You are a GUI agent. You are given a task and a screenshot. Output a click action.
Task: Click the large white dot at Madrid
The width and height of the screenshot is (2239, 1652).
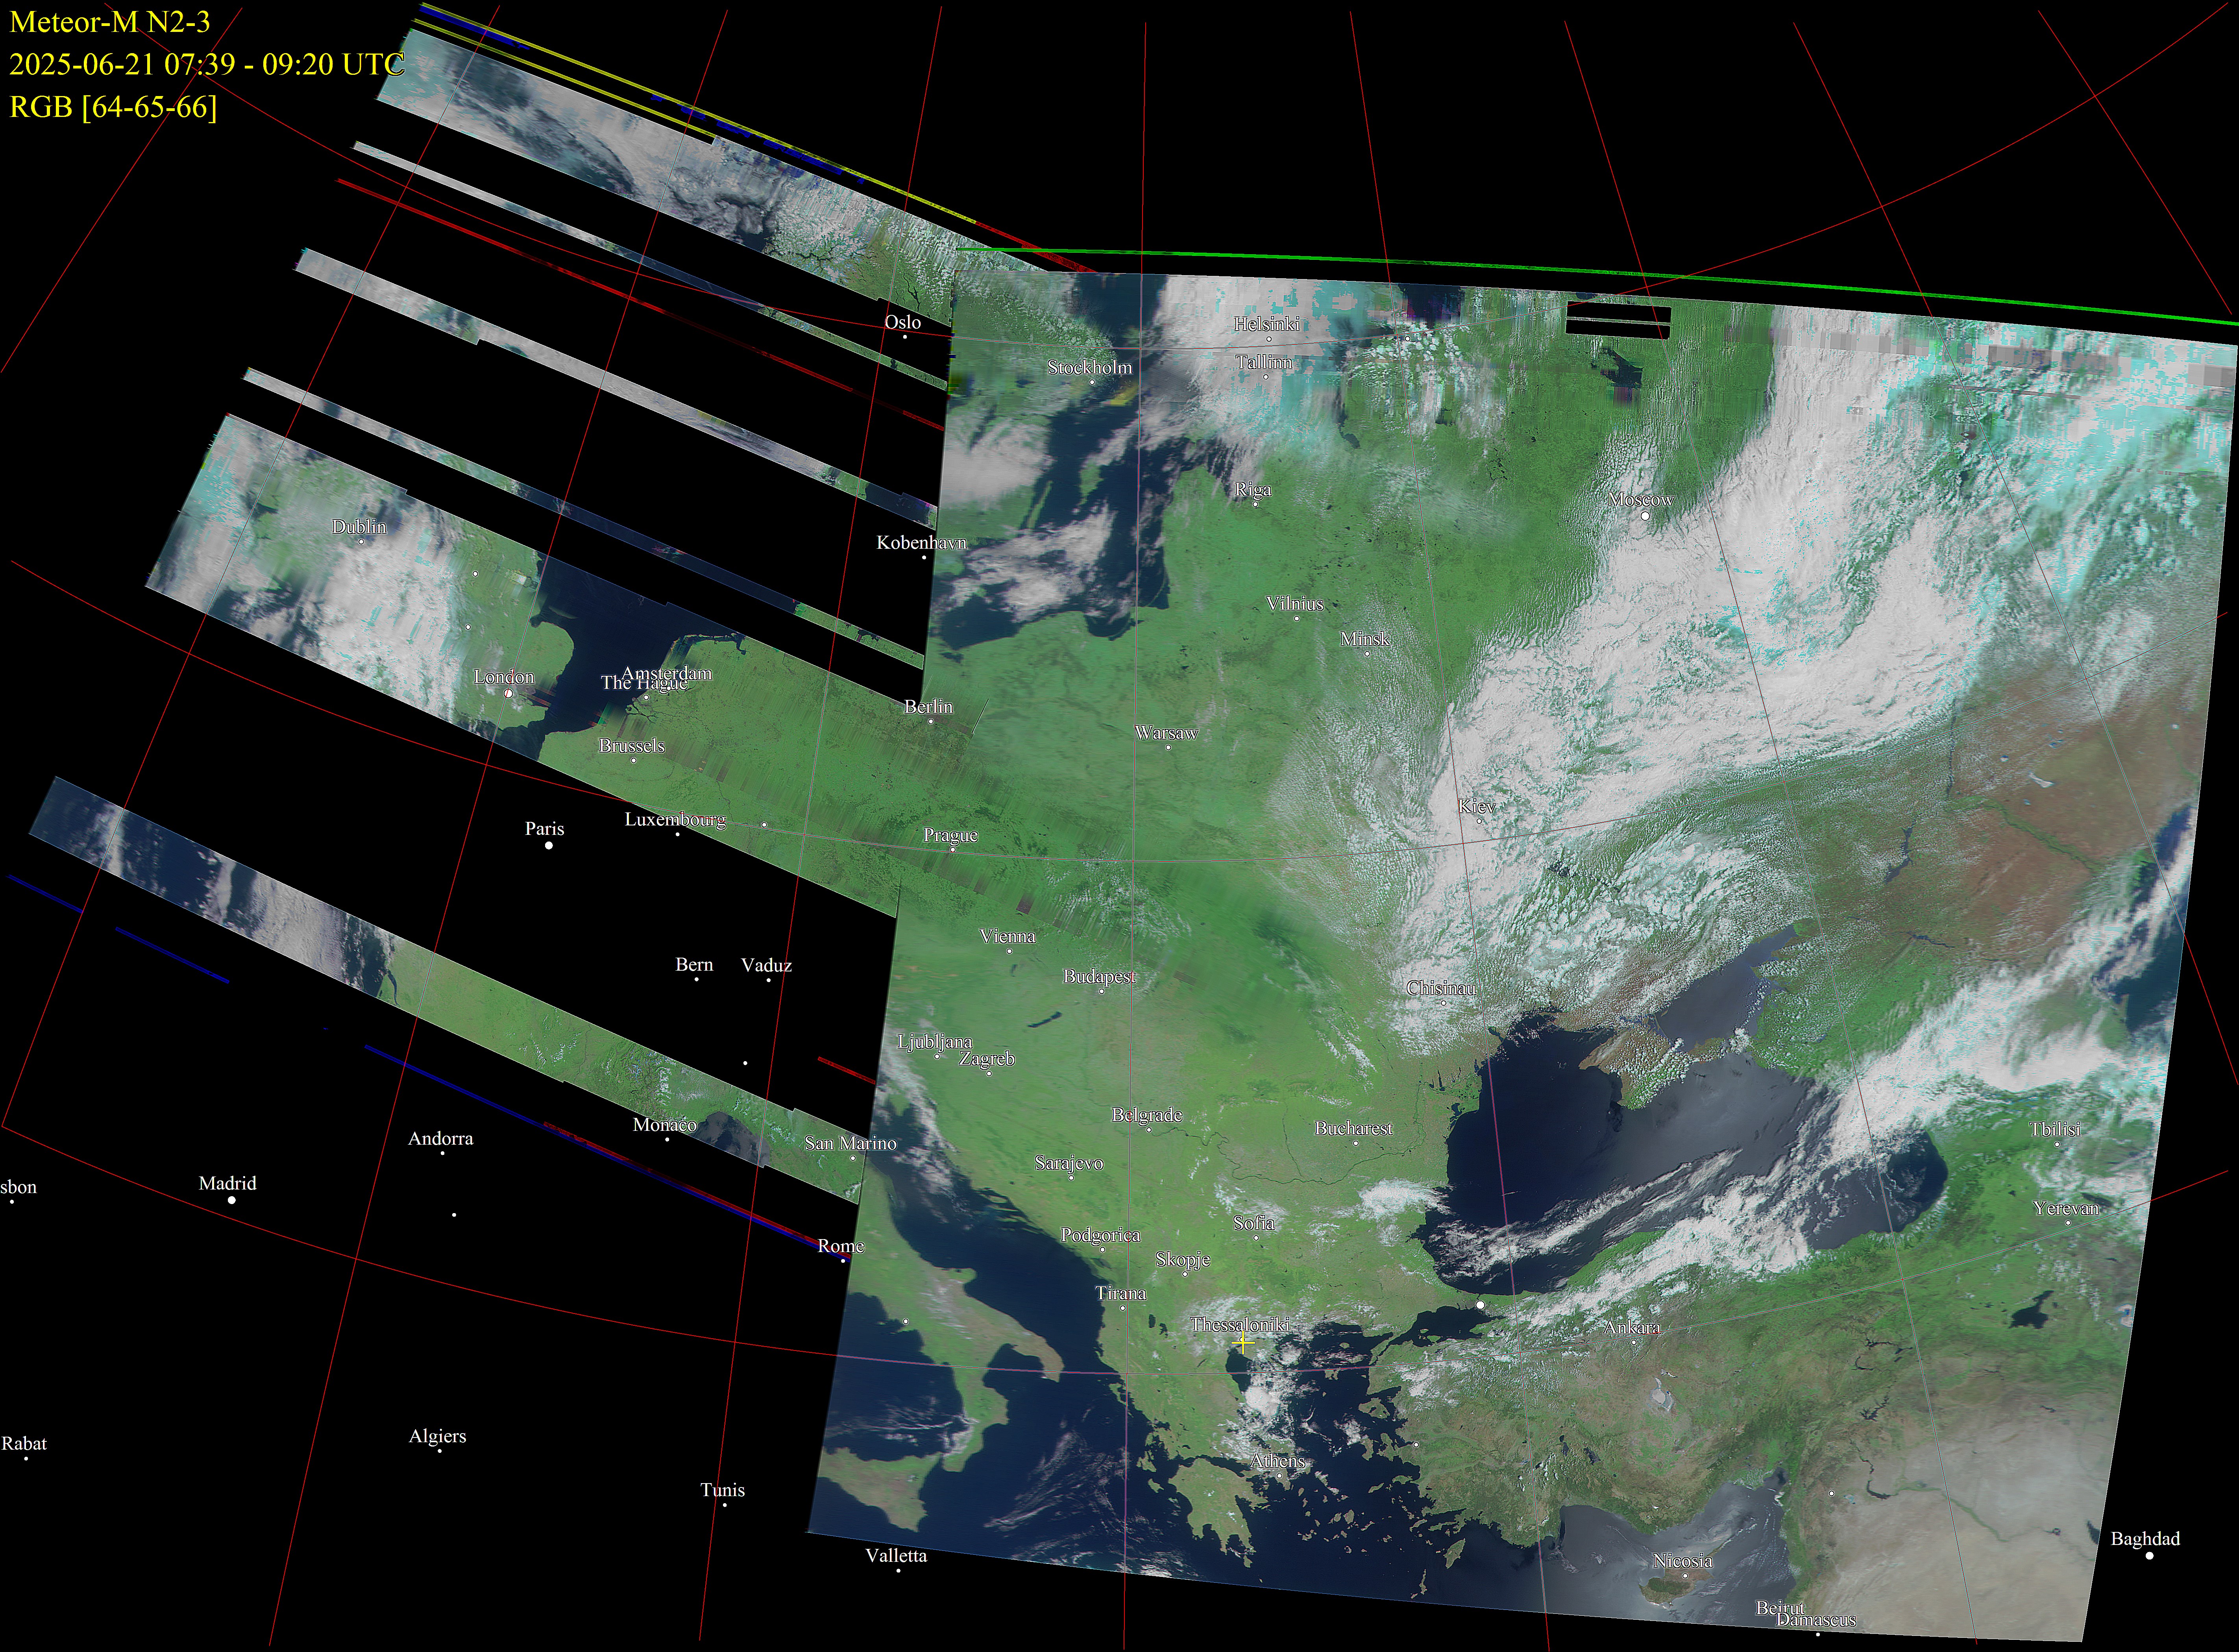point(232,1200)
